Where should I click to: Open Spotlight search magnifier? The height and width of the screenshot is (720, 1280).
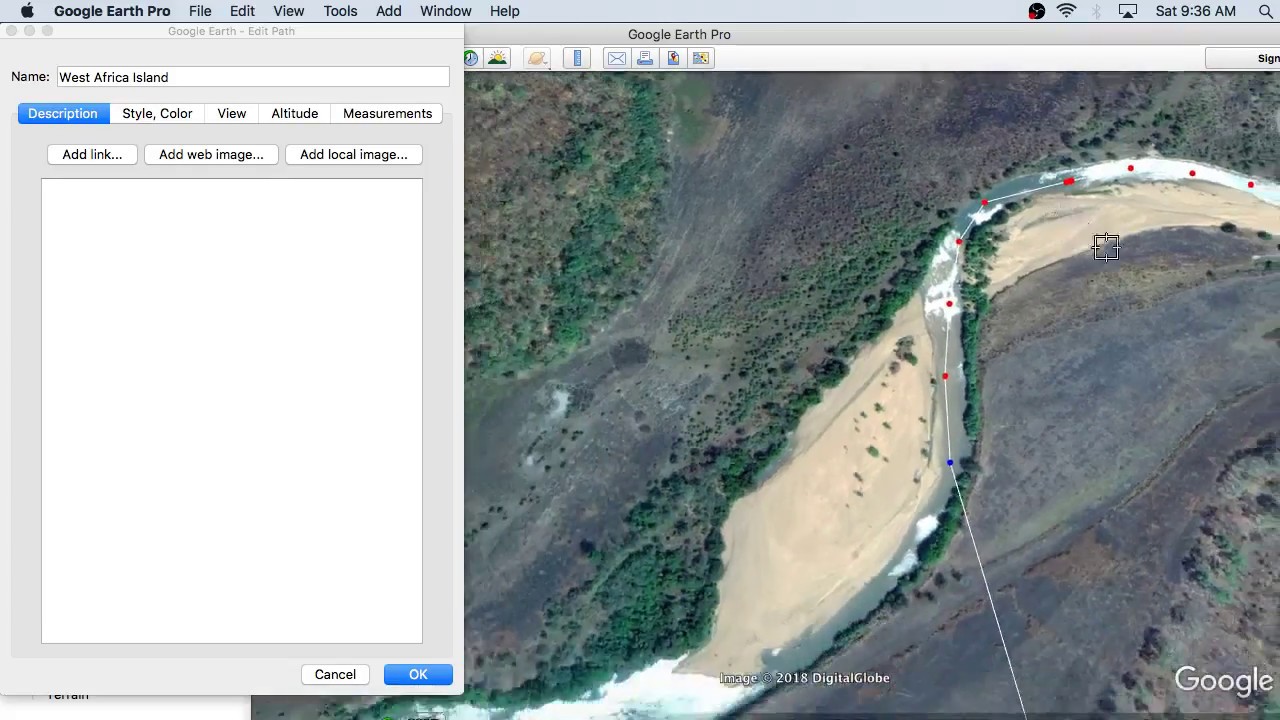pos(1265,11)
